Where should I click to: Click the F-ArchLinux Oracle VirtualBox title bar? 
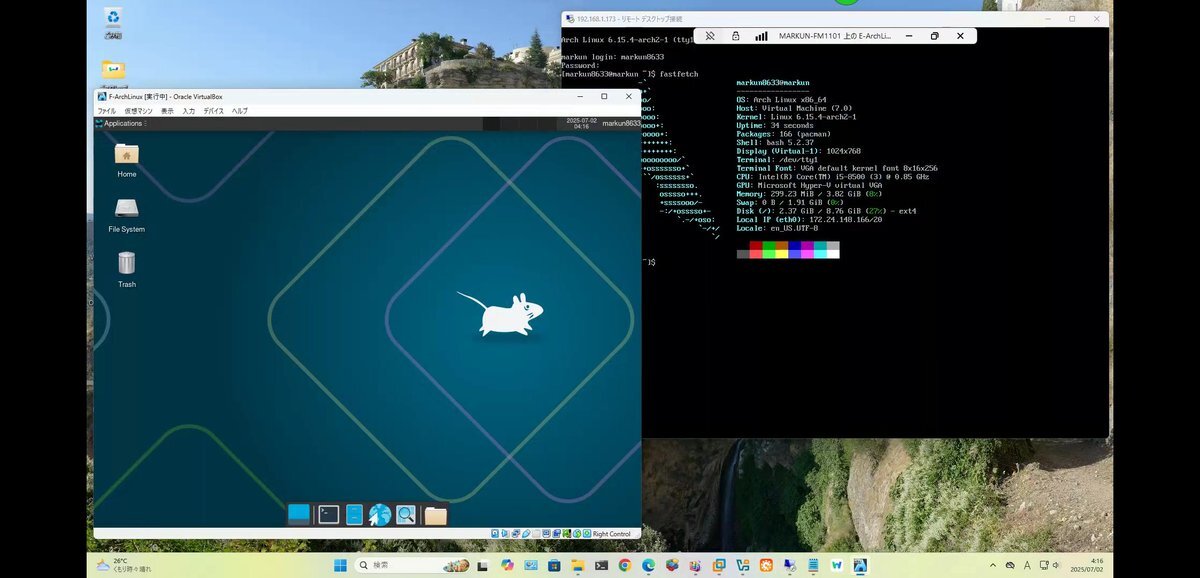[165, 96]
